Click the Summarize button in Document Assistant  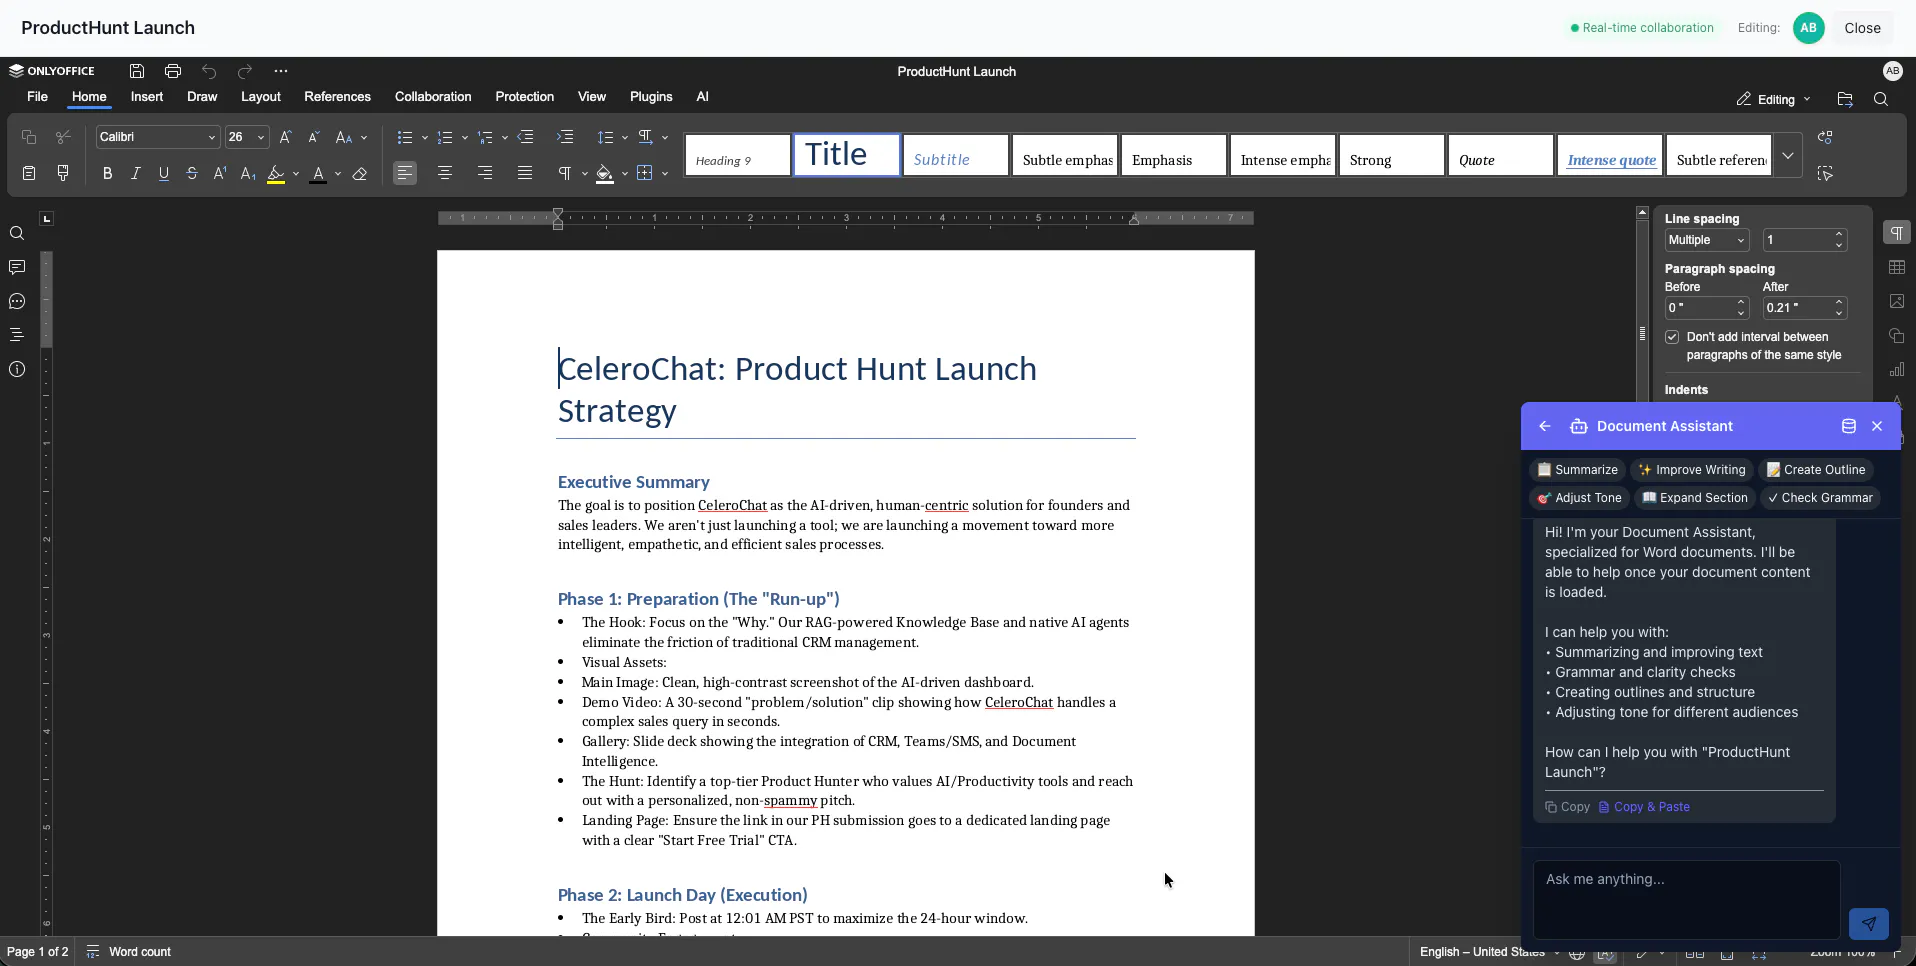pyautogui.click(x=1578, y=470)
